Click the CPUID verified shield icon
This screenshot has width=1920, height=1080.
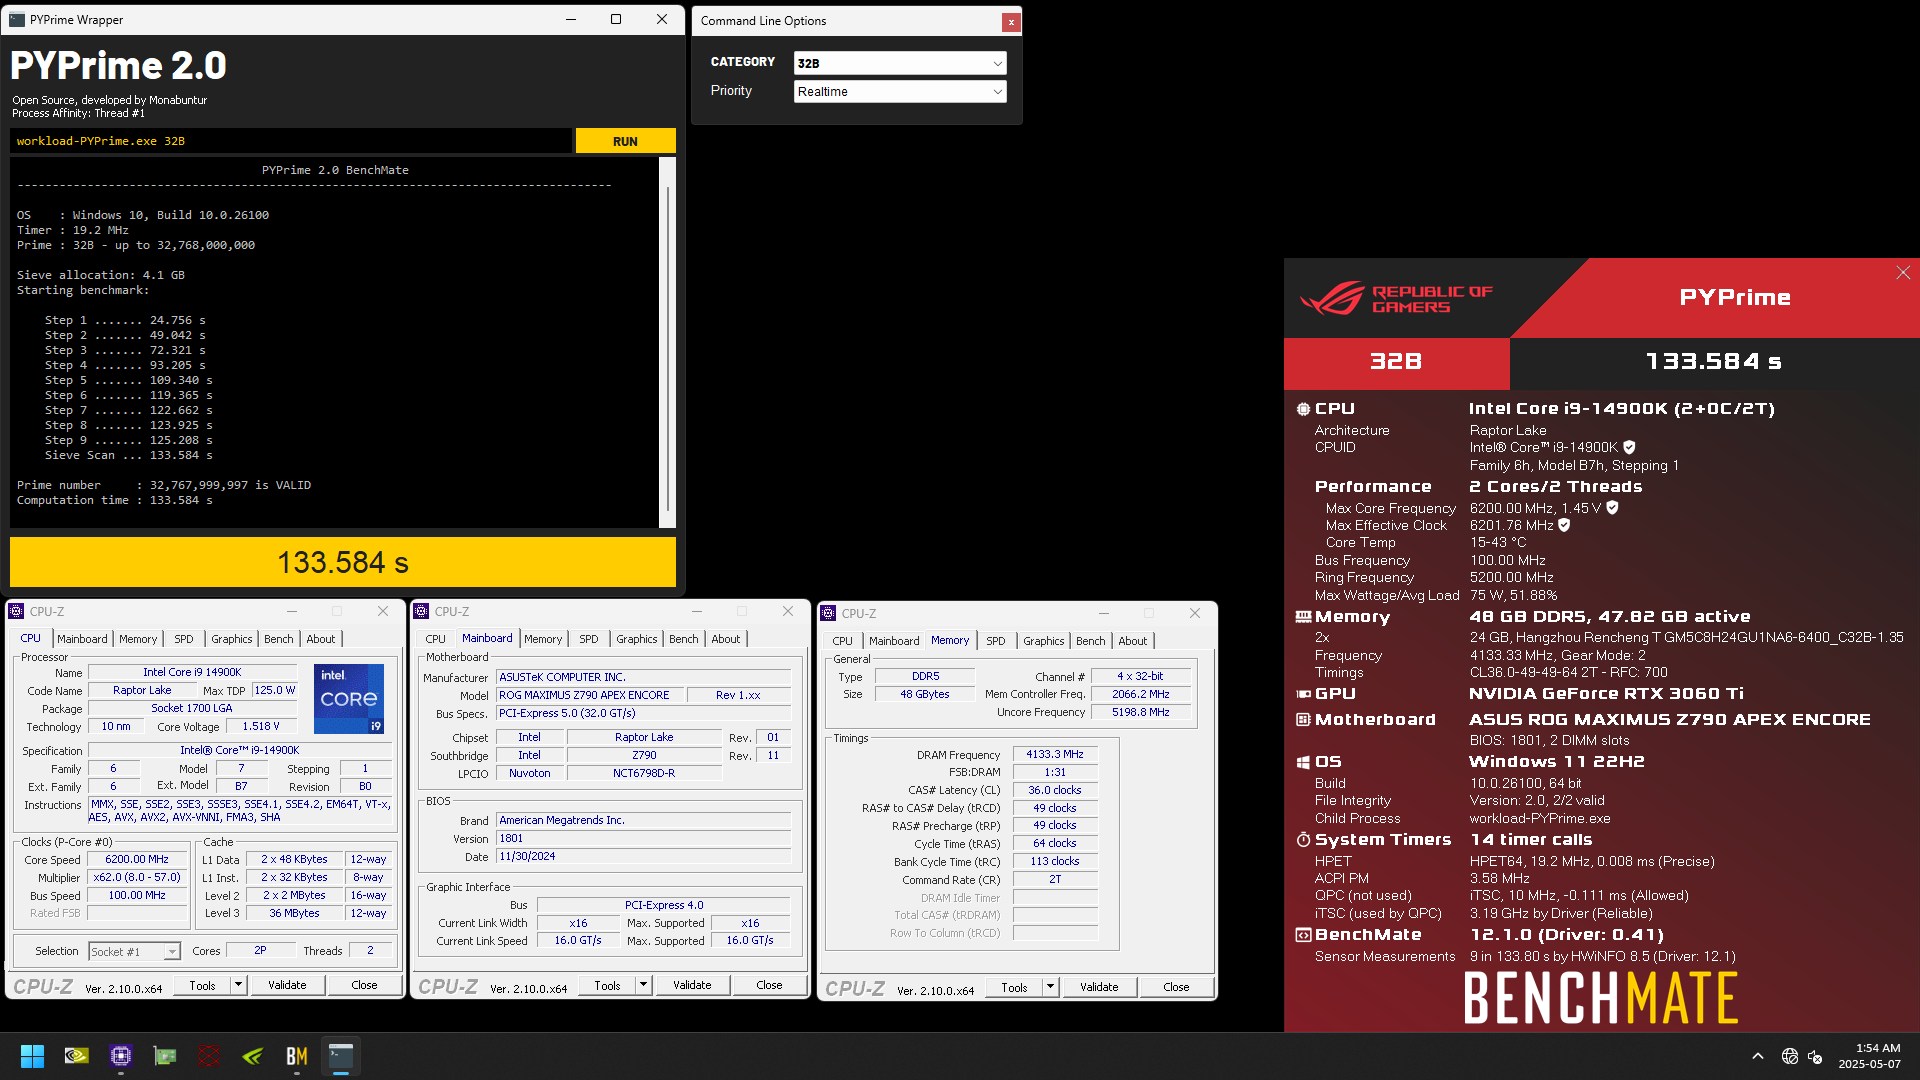pyautogui.click(x=1629, y=447)
